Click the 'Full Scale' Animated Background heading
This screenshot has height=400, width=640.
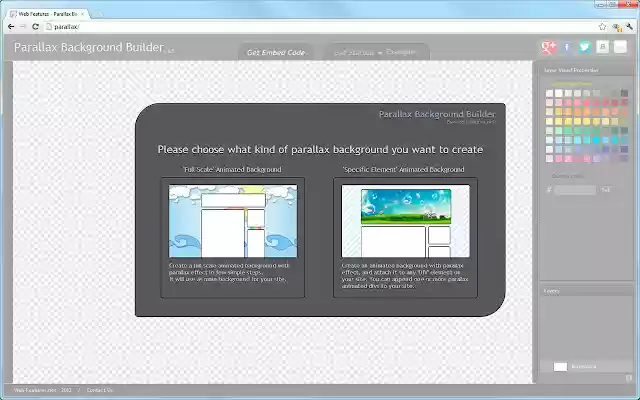click(x=232, y=169)
